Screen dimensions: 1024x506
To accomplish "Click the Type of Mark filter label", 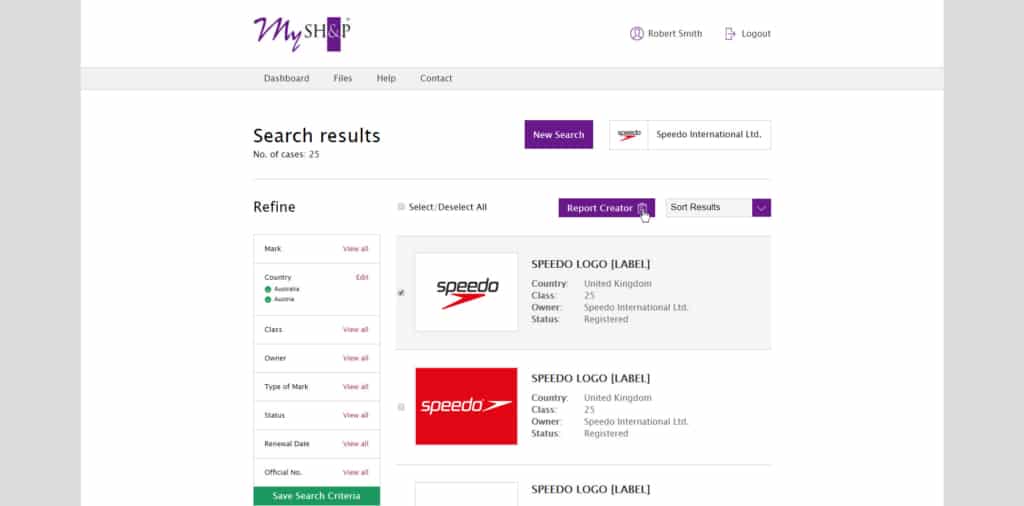I will (286, 387).
